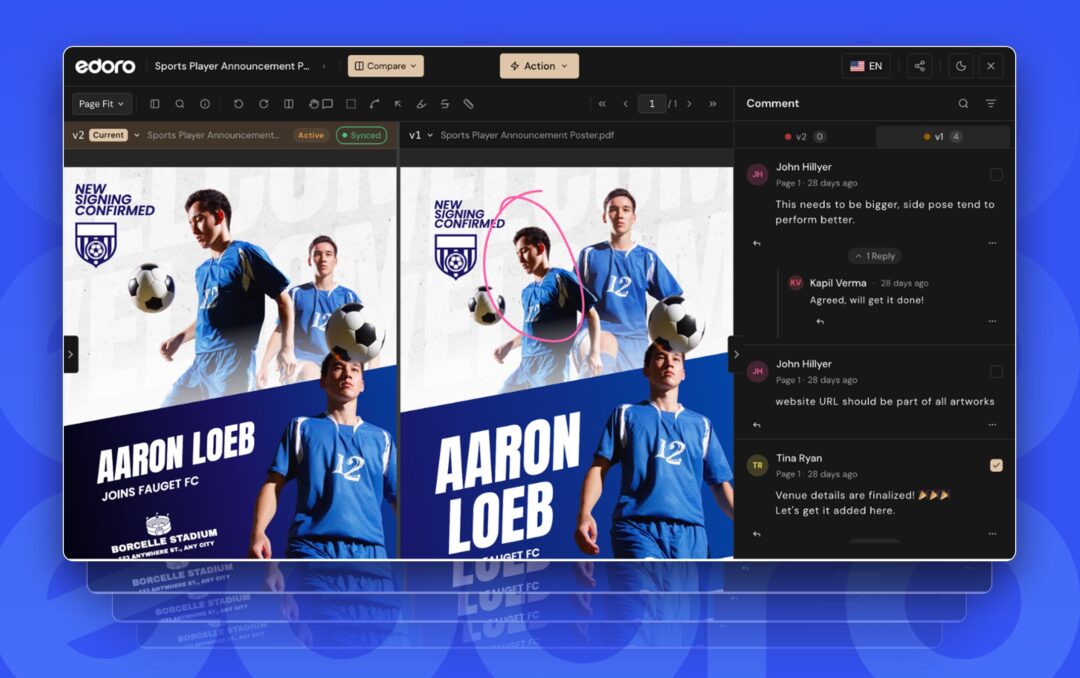
Task: Select the hand pan tool
Action: point(314,104)
